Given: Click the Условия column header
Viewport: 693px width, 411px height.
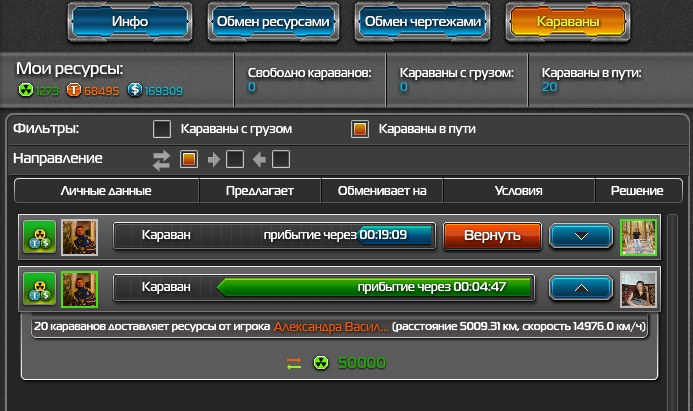Looking at the screenshot, I should click(518, 191).
